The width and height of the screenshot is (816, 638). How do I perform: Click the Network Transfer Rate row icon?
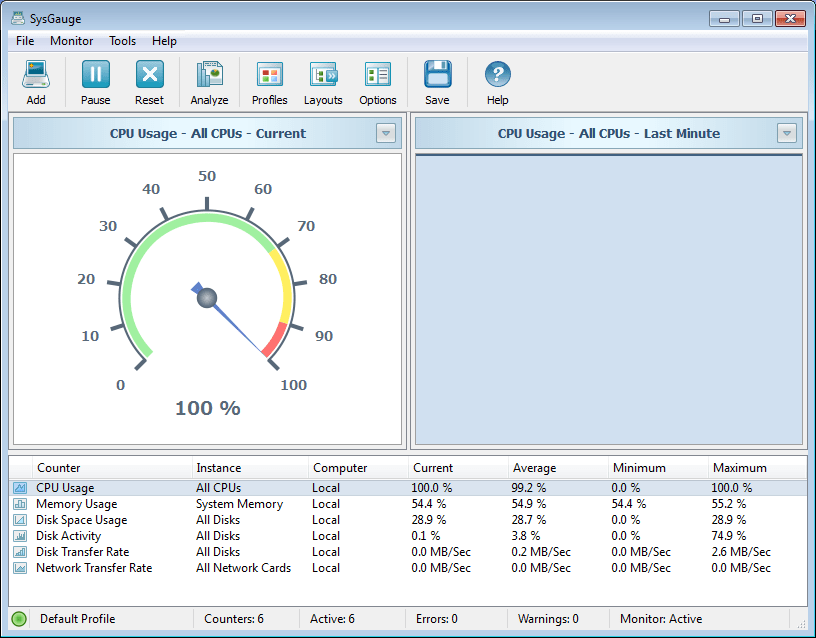coord(20,568)
